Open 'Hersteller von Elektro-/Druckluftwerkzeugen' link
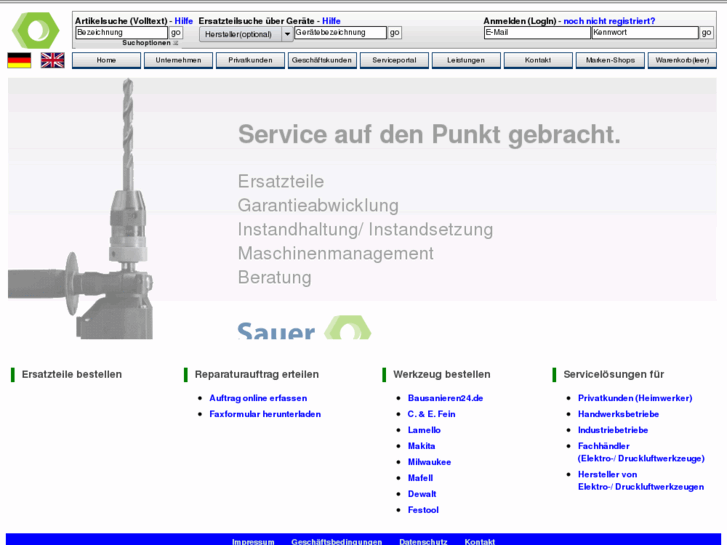727x545 pixels. pos(640,481)
